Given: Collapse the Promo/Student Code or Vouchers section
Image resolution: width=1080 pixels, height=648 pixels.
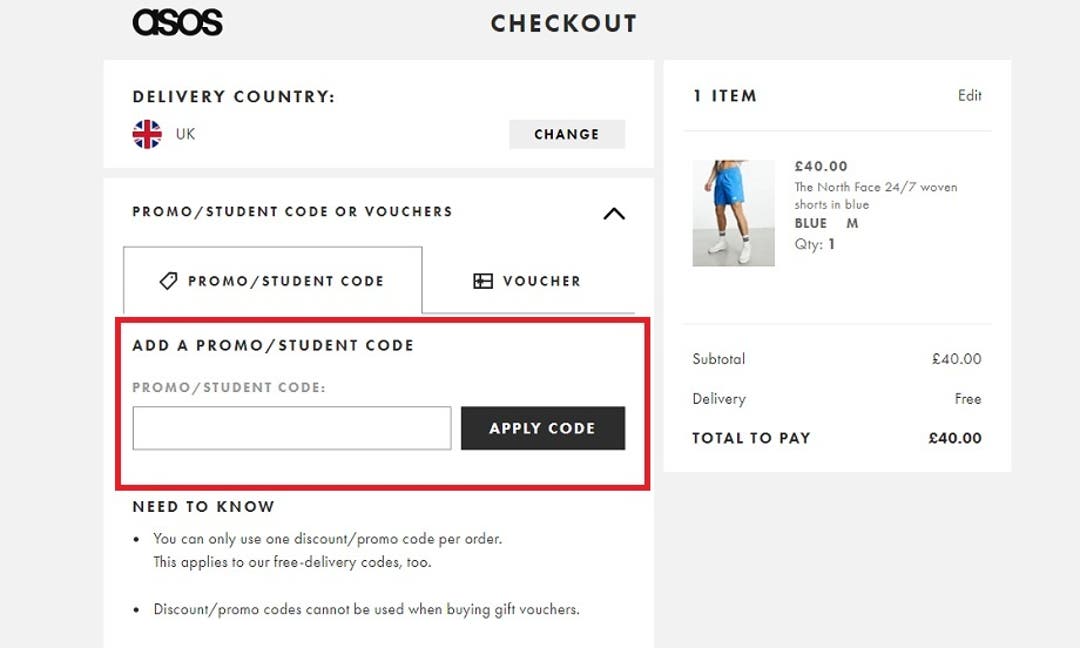Looking at the screenshot, I should (613, 213).
